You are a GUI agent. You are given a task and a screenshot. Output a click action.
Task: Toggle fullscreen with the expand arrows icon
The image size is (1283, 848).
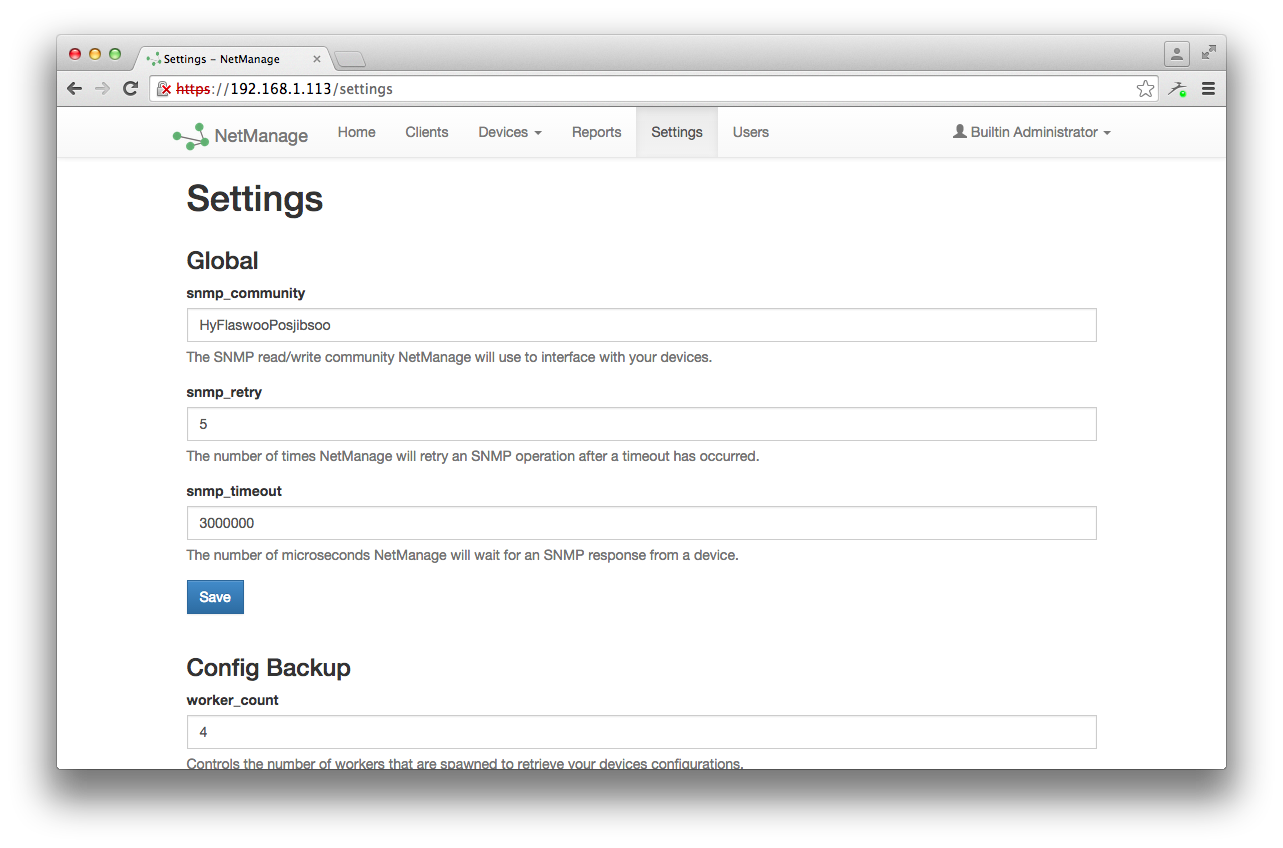1209,52
